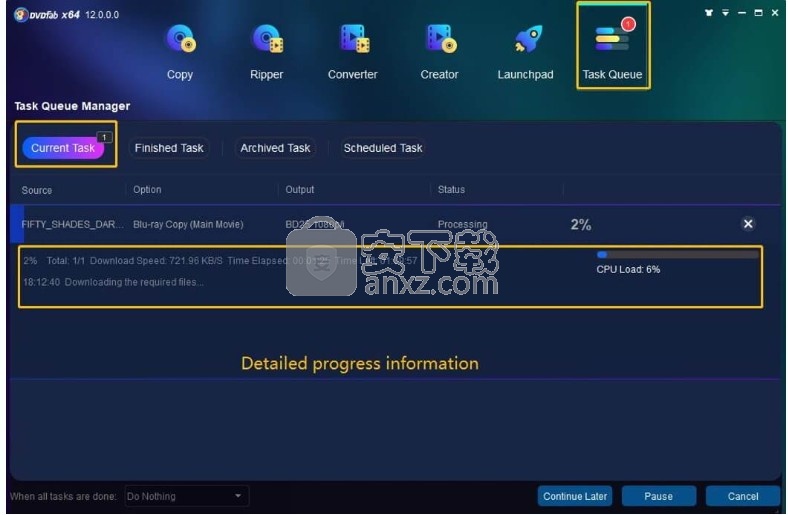Viewport: 788px width, 515px height.
Task: Click the red notification badge on Task Queue
Action: (x=628, y=24)
